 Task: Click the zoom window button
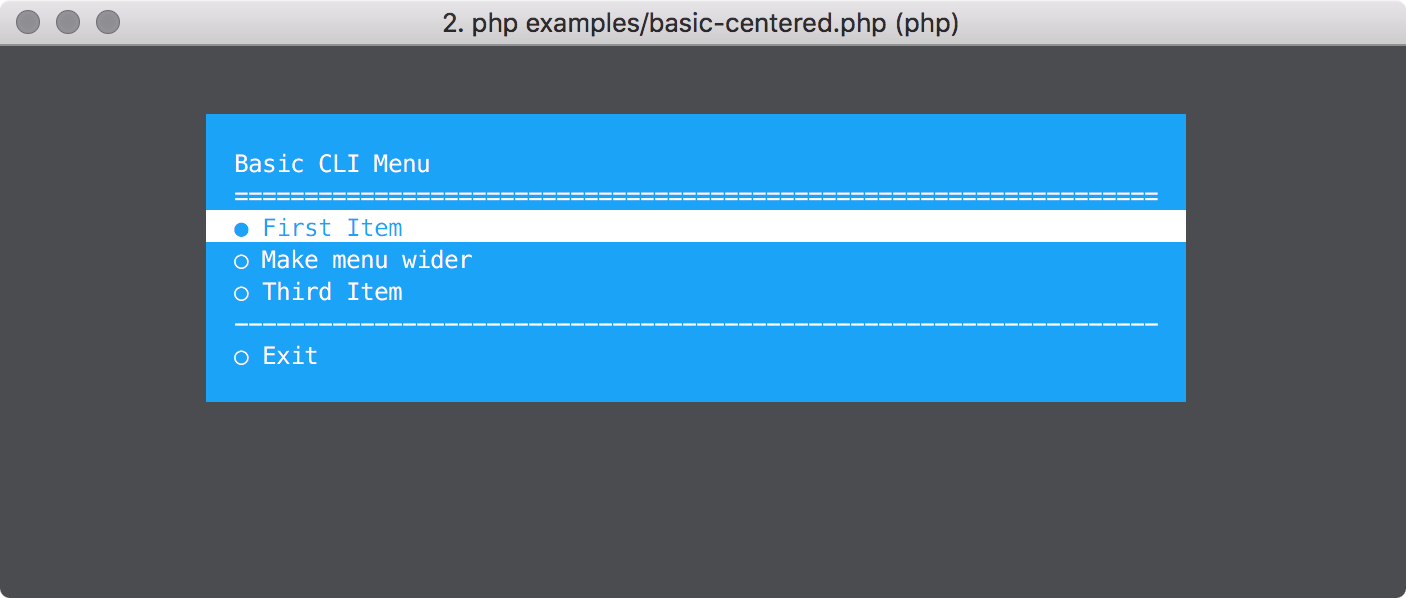pos(107,22)
